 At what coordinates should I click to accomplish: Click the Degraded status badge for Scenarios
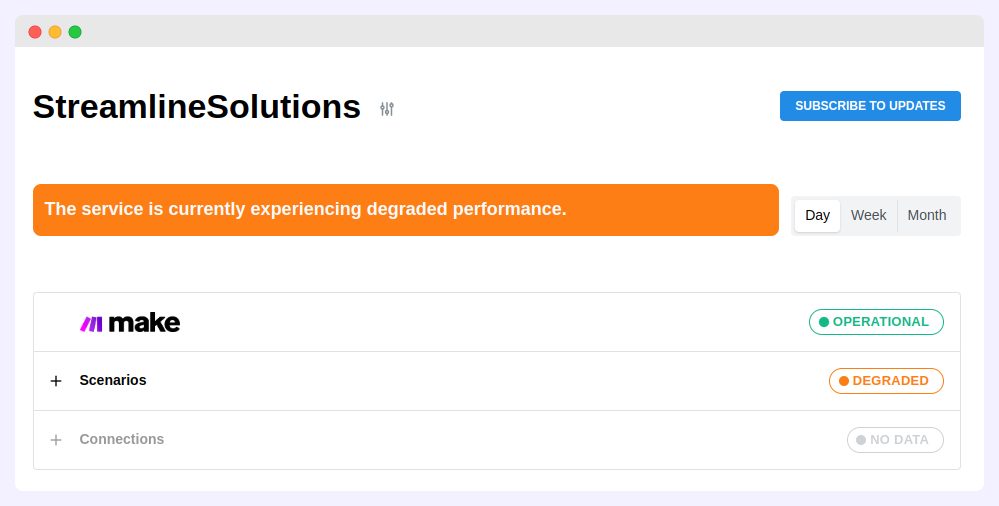[886, 381]
